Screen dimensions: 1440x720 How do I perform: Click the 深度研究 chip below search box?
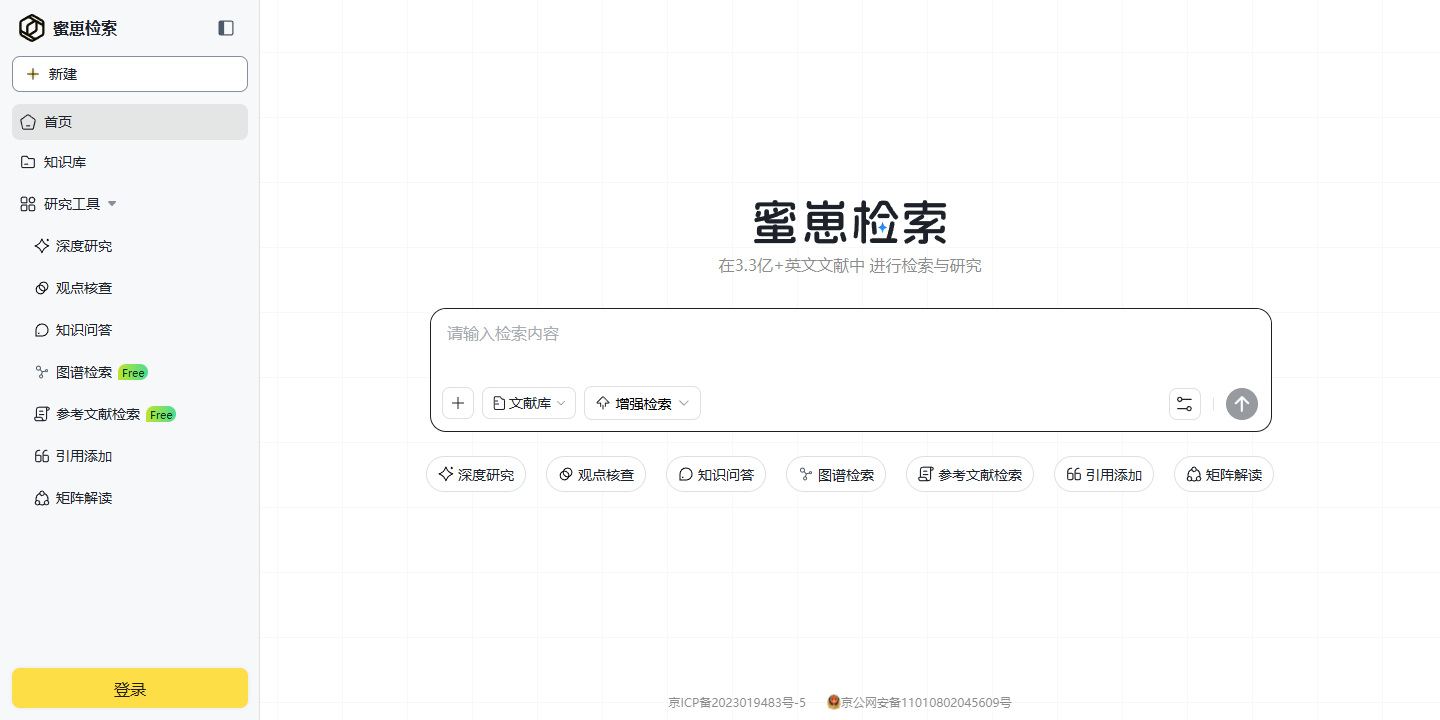[x=476, y=474]
